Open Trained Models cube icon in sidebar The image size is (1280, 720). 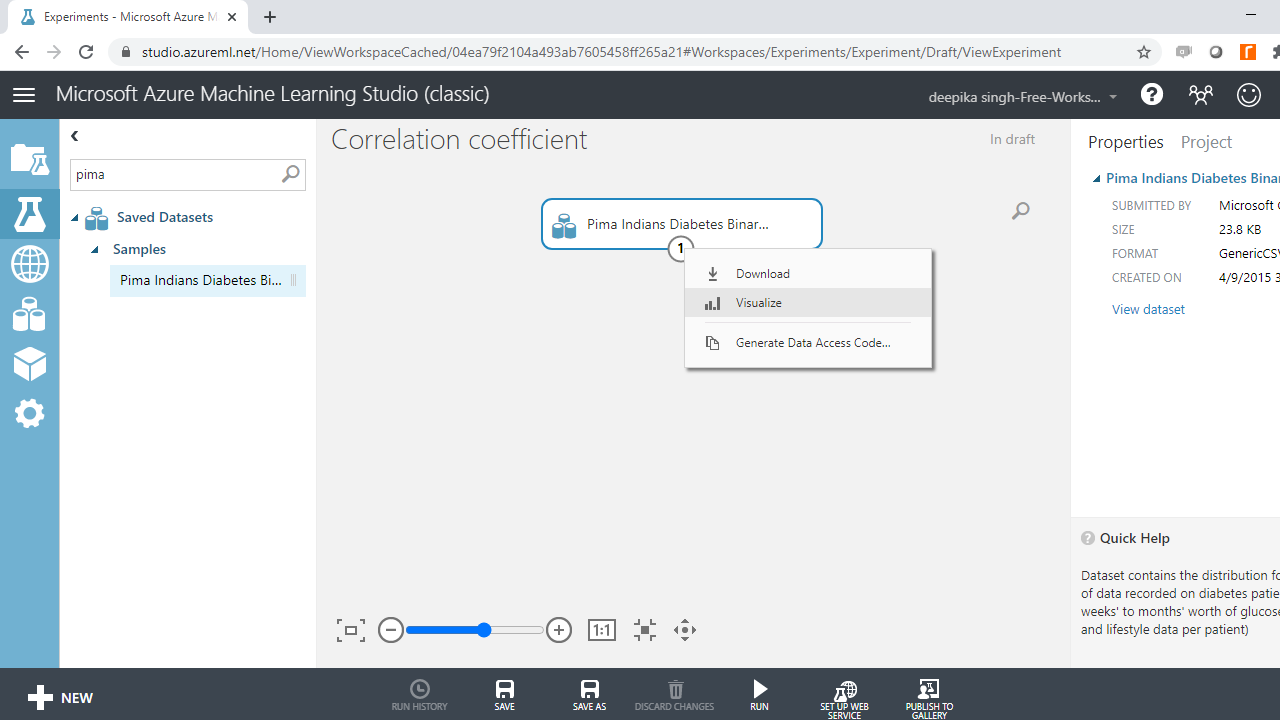29,364
